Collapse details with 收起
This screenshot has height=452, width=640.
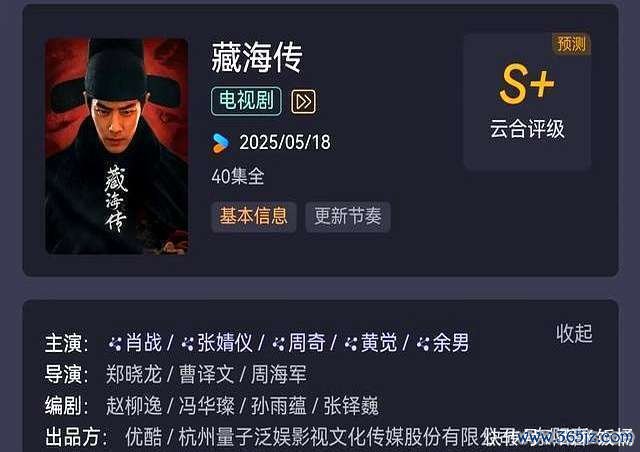click(x=574, y=334)
